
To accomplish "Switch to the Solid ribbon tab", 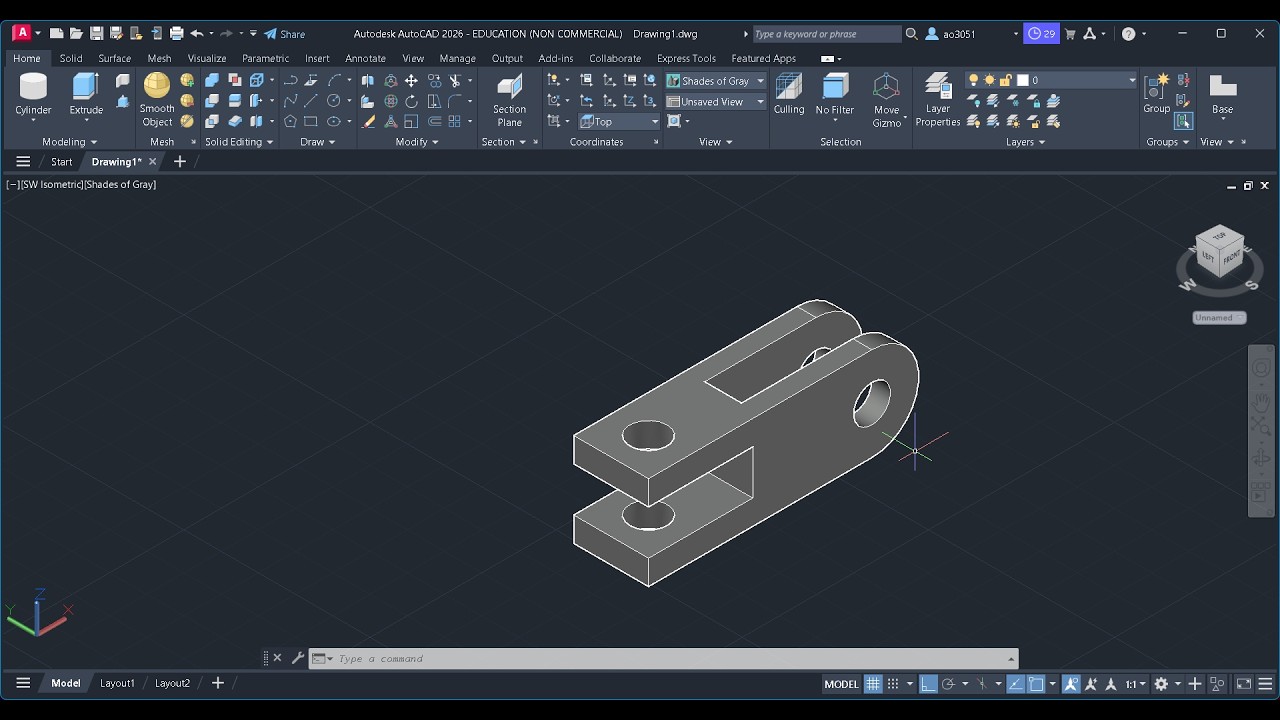I will click(71, 58).
